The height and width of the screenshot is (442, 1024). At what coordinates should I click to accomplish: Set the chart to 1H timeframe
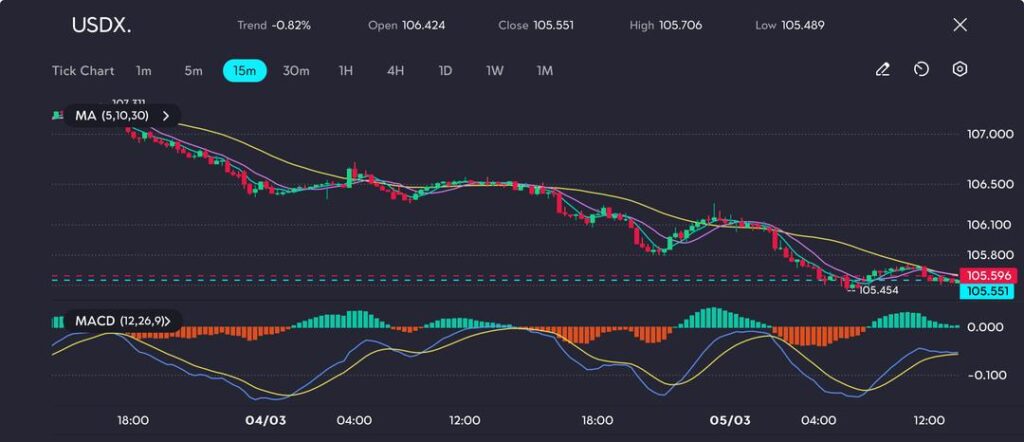346,71
